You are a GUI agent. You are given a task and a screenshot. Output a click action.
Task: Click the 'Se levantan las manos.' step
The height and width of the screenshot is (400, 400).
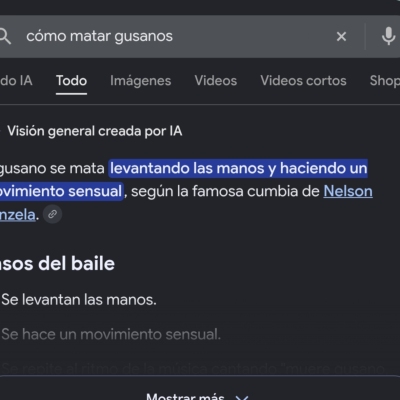(79, 300)
